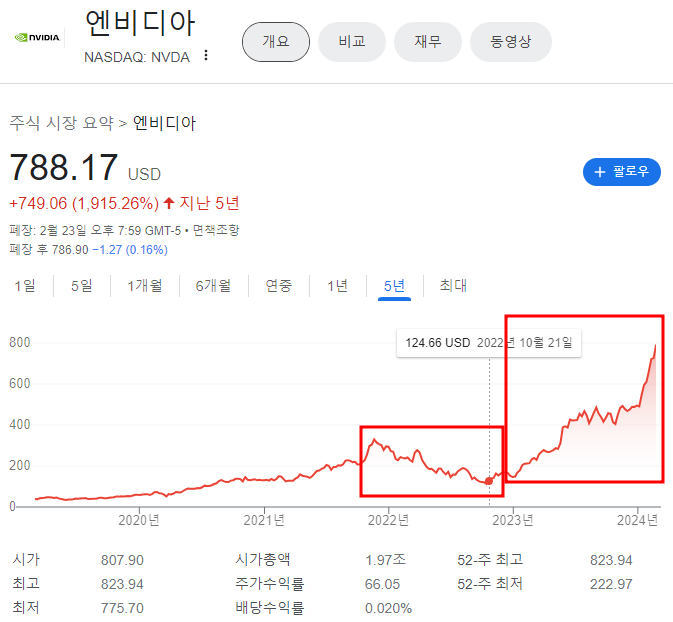
Task: Click the 2023년 axis label
Action: 513,520
